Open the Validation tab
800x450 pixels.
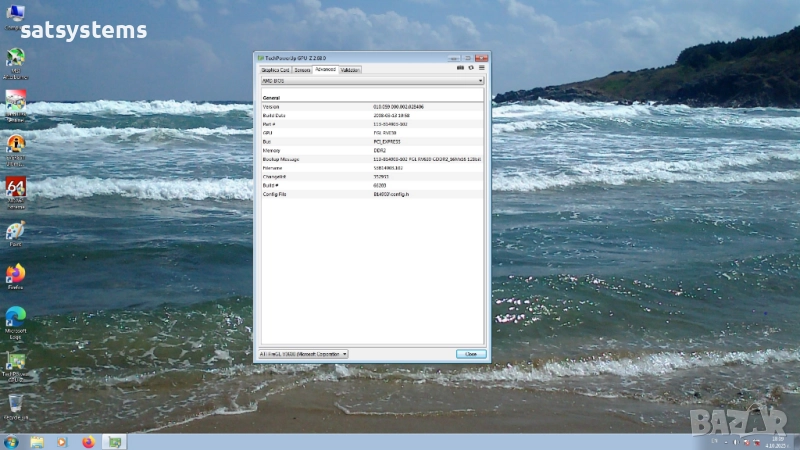point(351,70)
